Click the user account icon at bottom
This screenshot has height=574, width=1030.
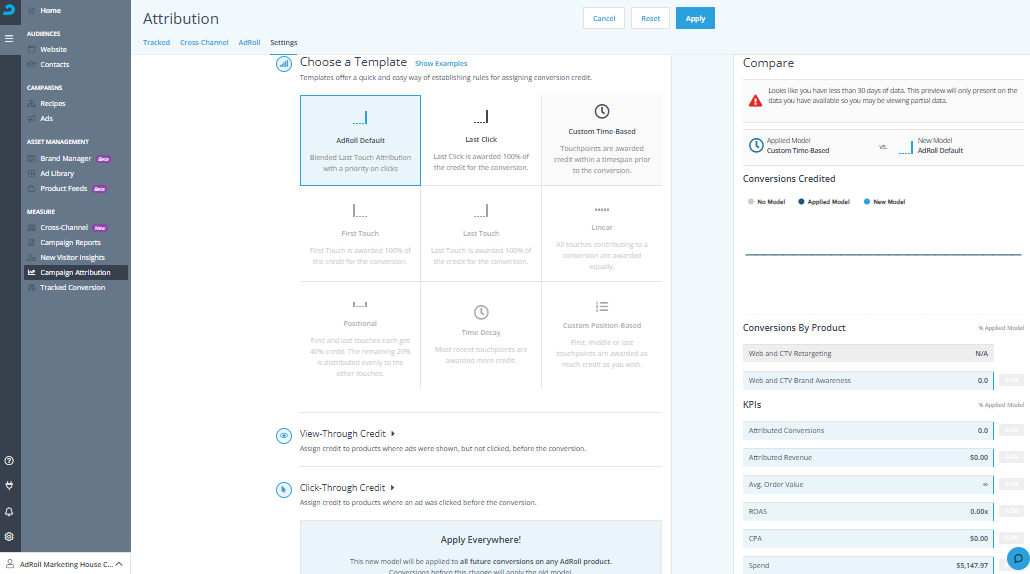(x=10, y=564)
